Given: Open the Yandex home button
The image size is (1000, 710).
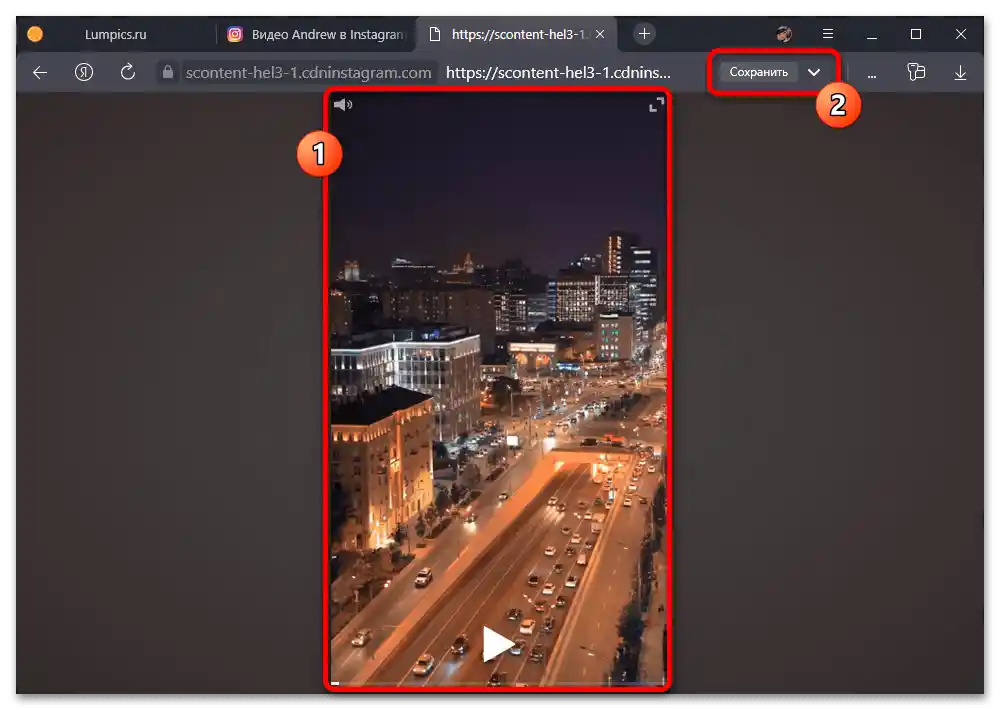Looking at the screenshot, I should (x=84, y=72).
